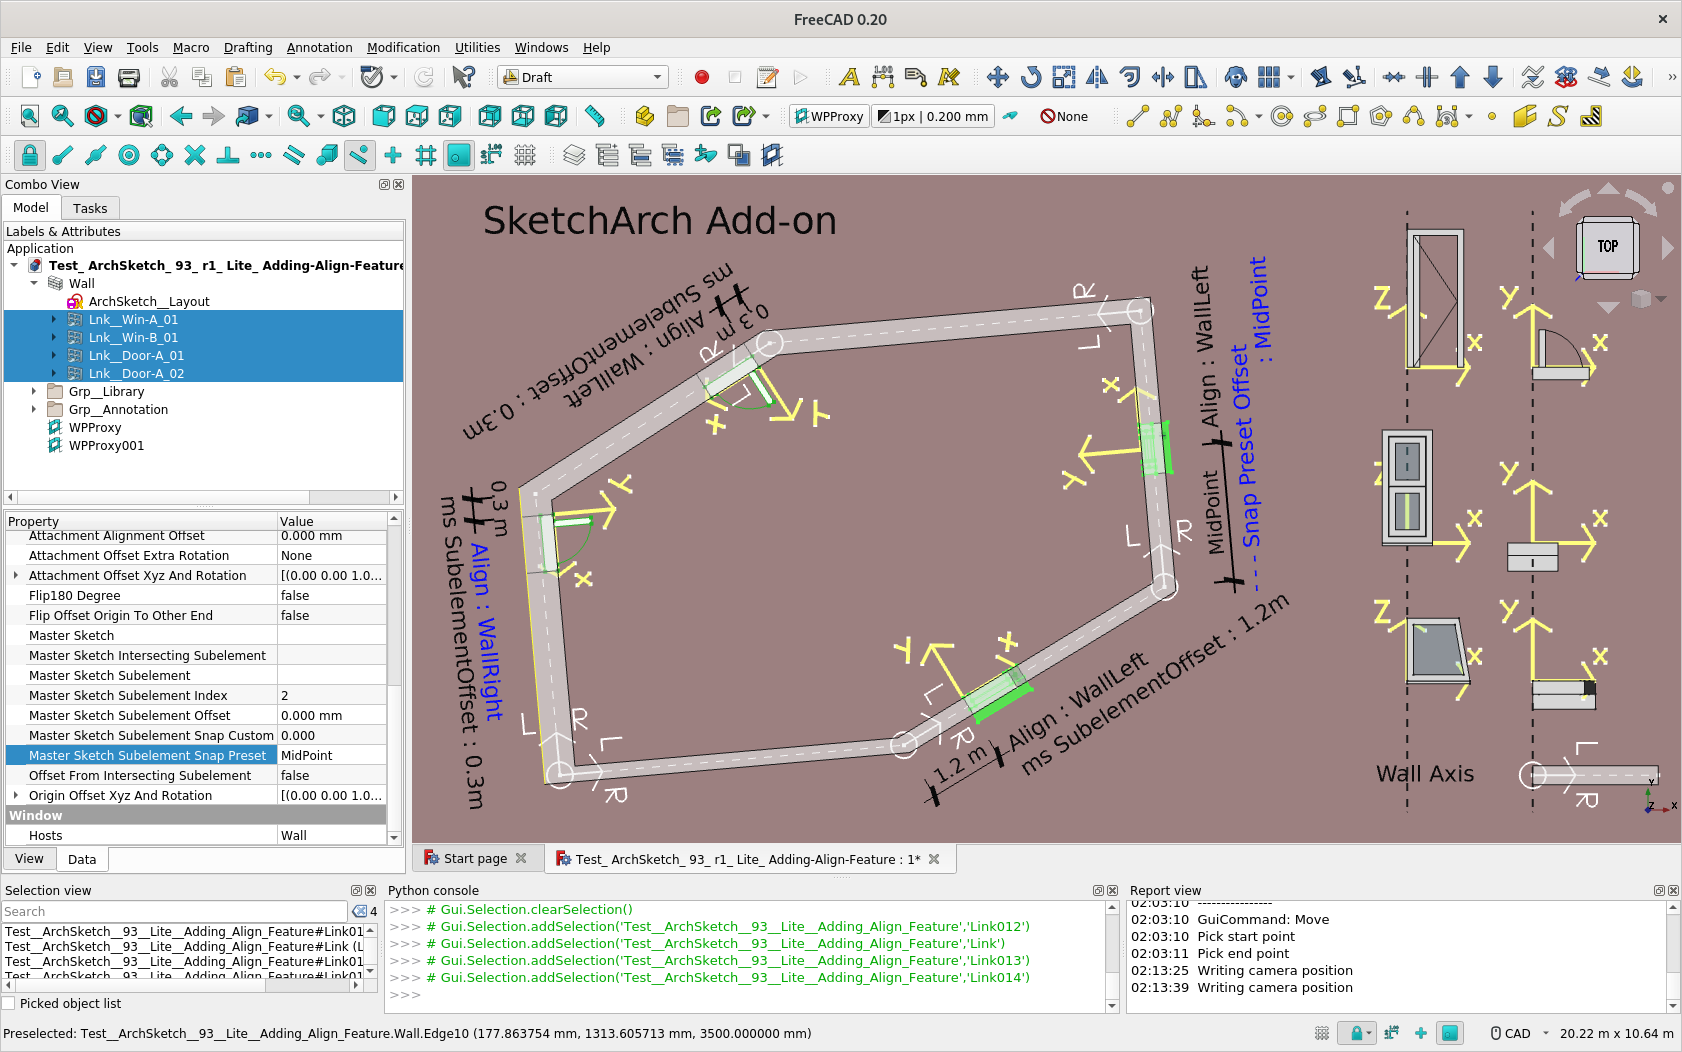Check the Picked object list checkbox
1682x1052 pixels.
pyautogui.click(x=9, y=1004)
